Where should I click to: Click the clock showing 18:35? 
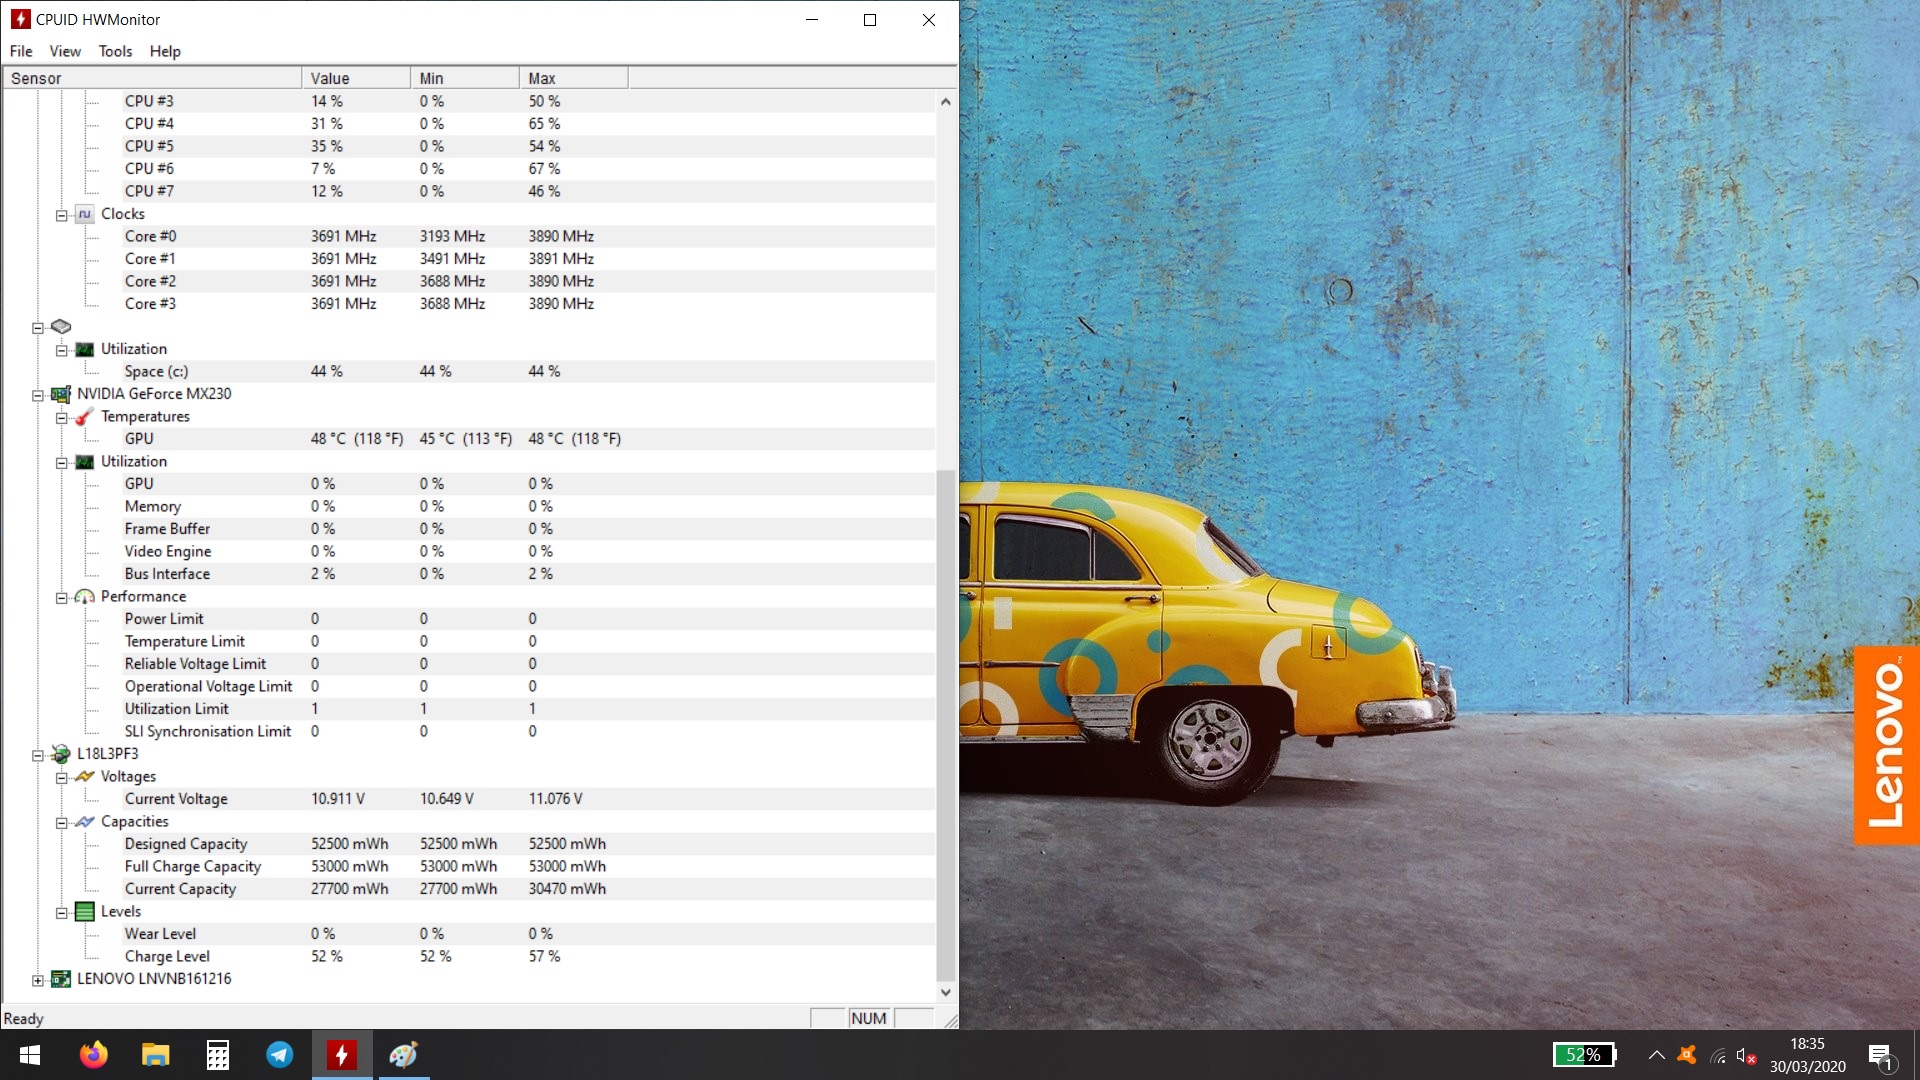[1807, 1043]
